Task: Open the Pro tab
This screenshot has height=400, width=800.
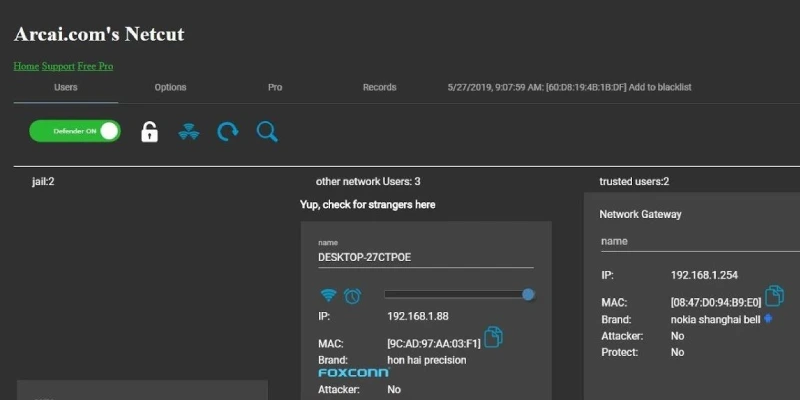Action: pos(275,88)
